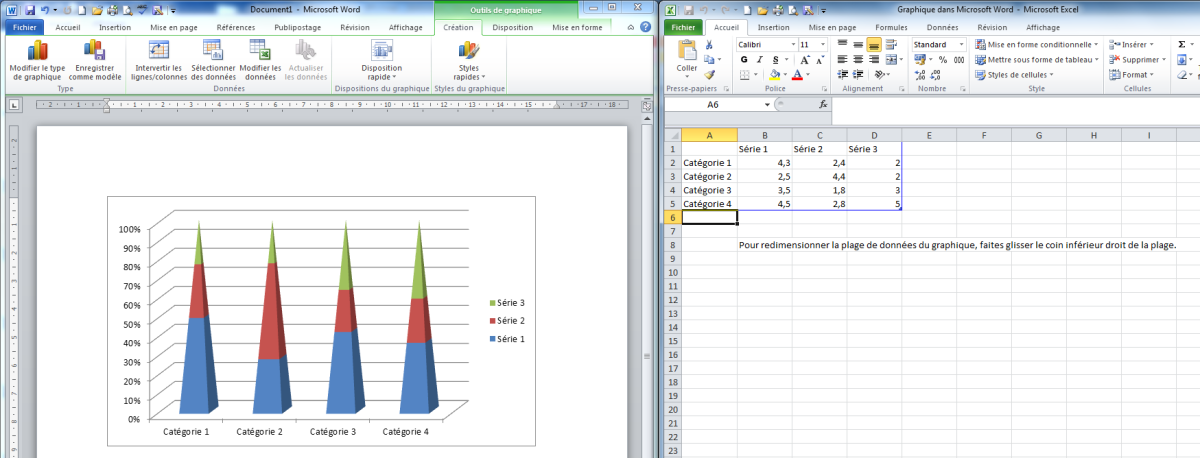Click AutoSum sigma icon in Excel
The height and width of the screenshot is (458, 1200).
point(1182,44)
